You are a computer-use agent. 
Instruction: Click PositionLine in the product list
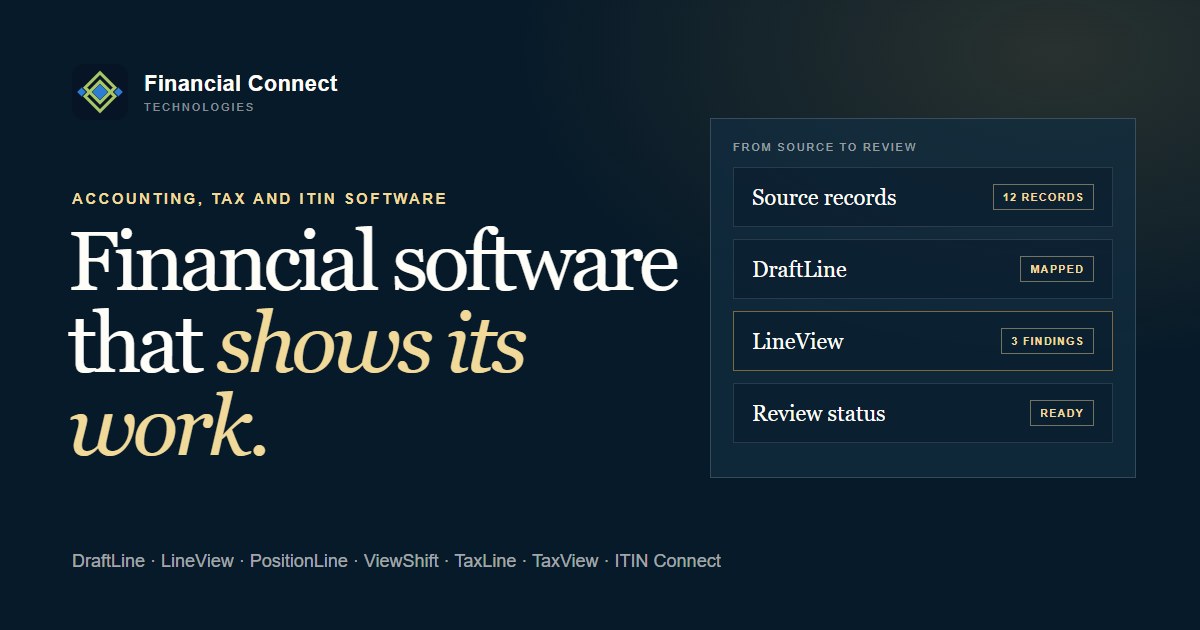[299, 561]
